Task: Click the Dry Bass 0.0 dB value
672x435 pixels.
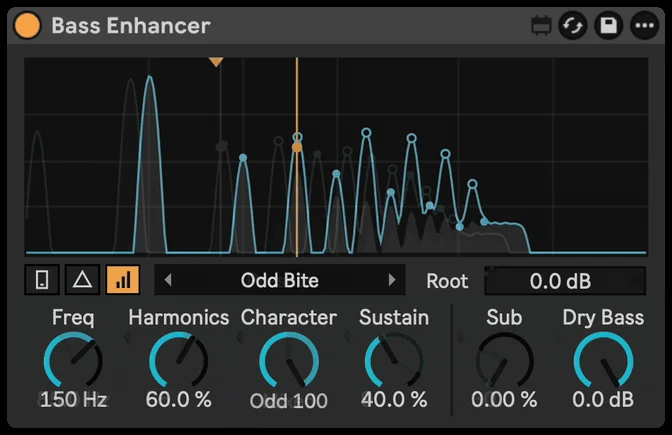Action: (x=603, y=399)
